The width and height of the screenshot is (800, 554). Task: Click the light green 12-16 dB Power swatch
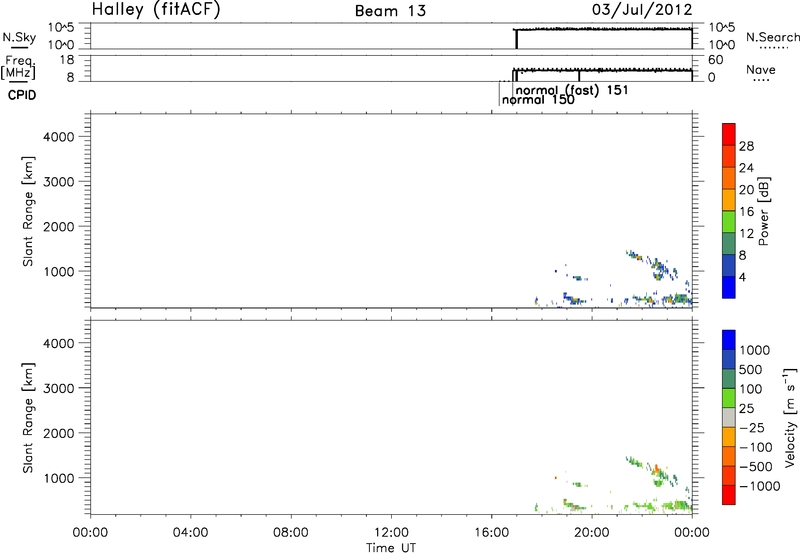(x=729, y=222)
